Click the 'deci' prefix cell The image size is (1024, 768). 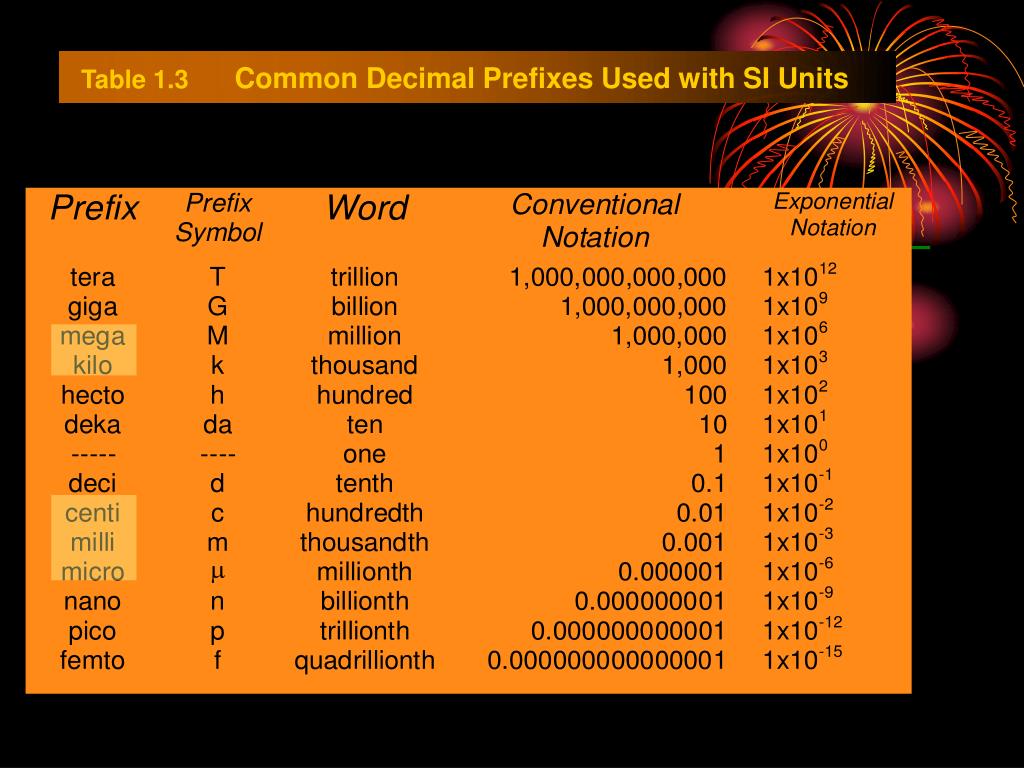coord(92,483)
